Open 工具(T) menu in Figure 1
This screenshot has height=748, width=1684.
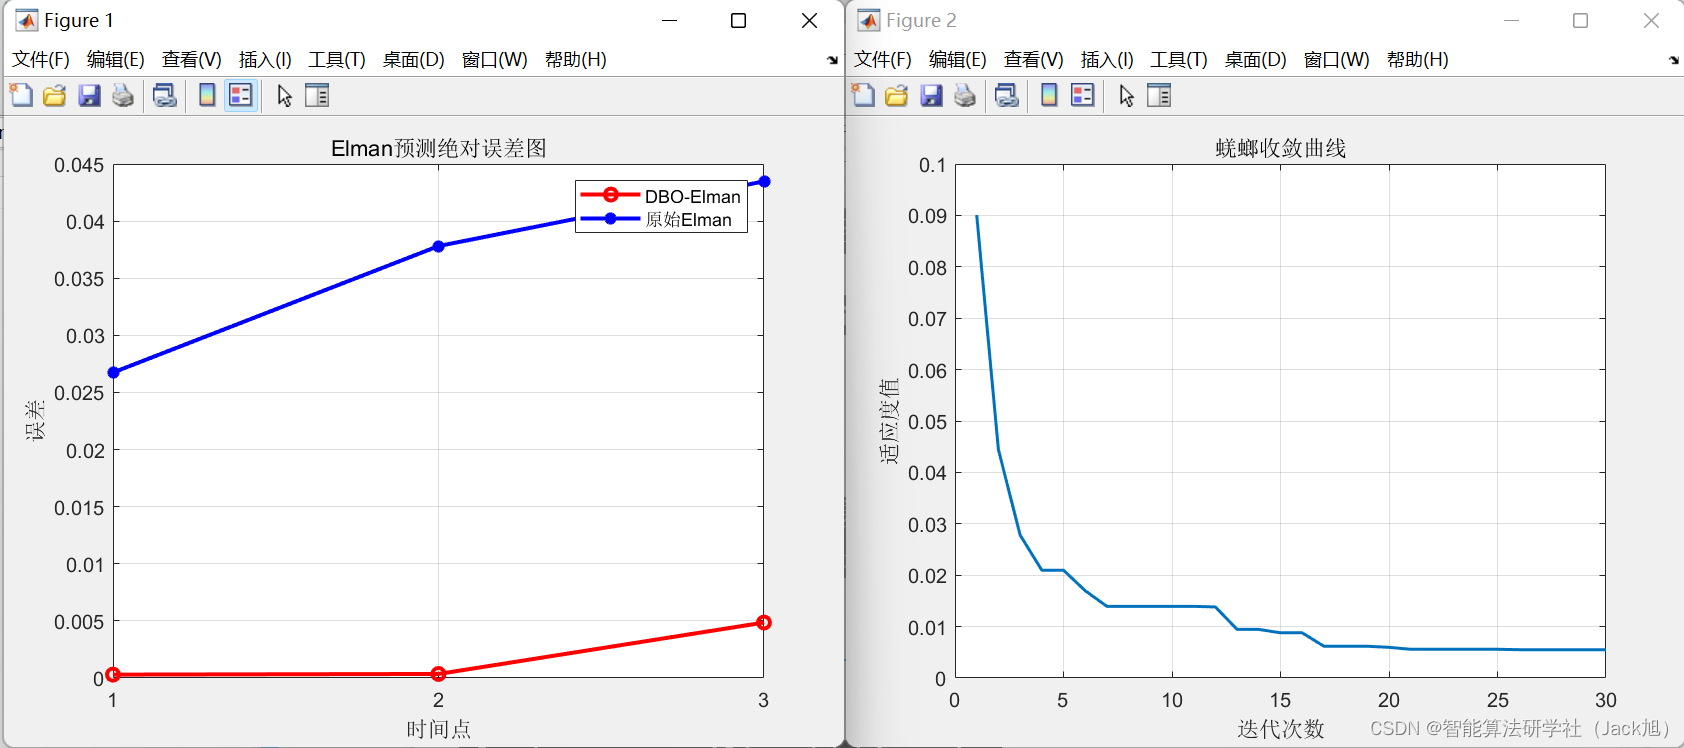[x=337, y=60]
